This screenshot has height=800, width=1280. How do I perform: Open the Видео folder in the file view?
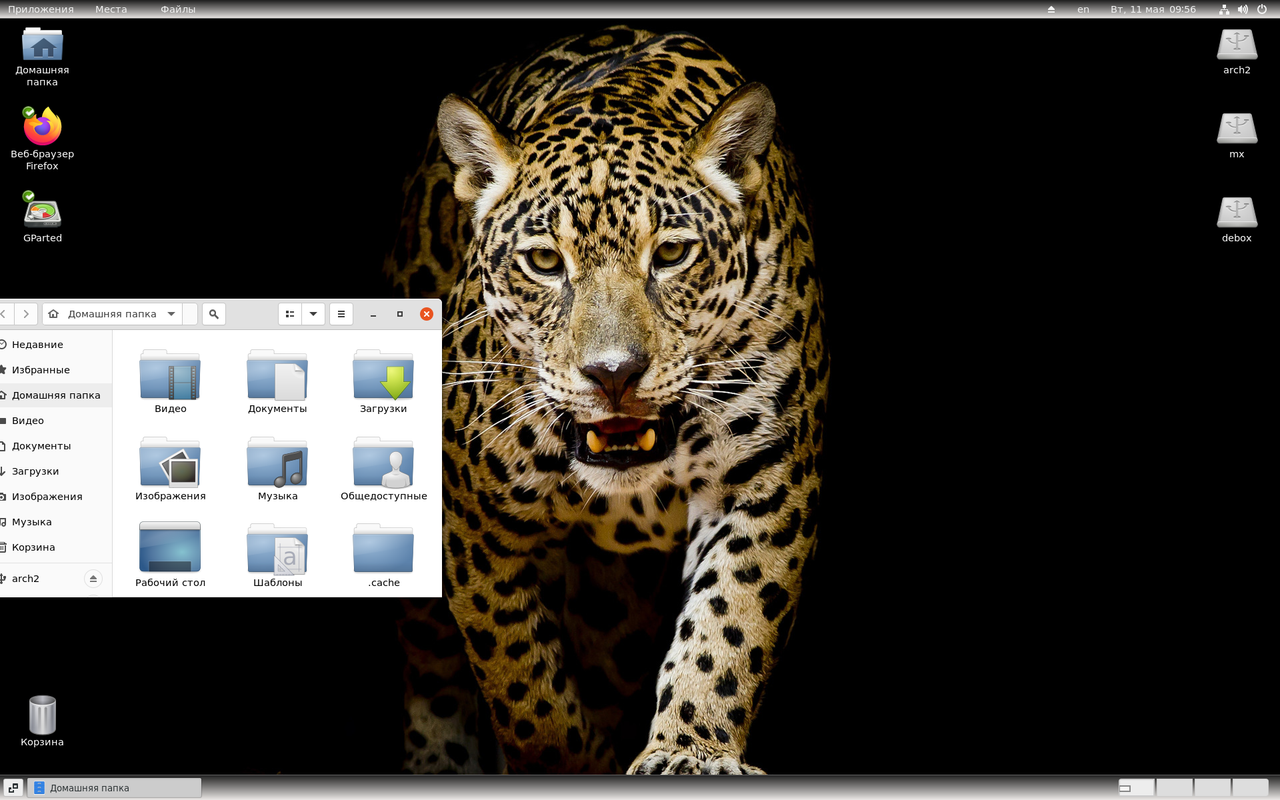pyautogui.click(x=170, y=381)
